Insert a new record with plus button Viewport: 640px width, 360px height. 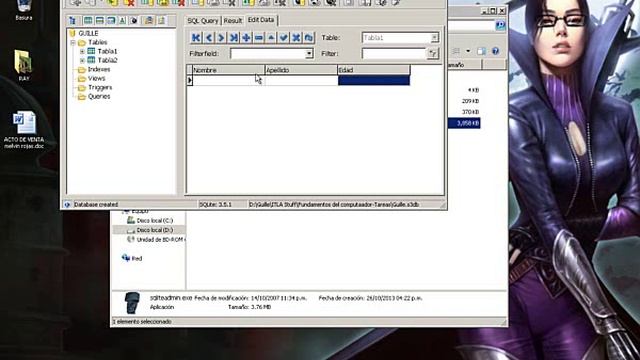pyautogui.click(x=246, y=38)
